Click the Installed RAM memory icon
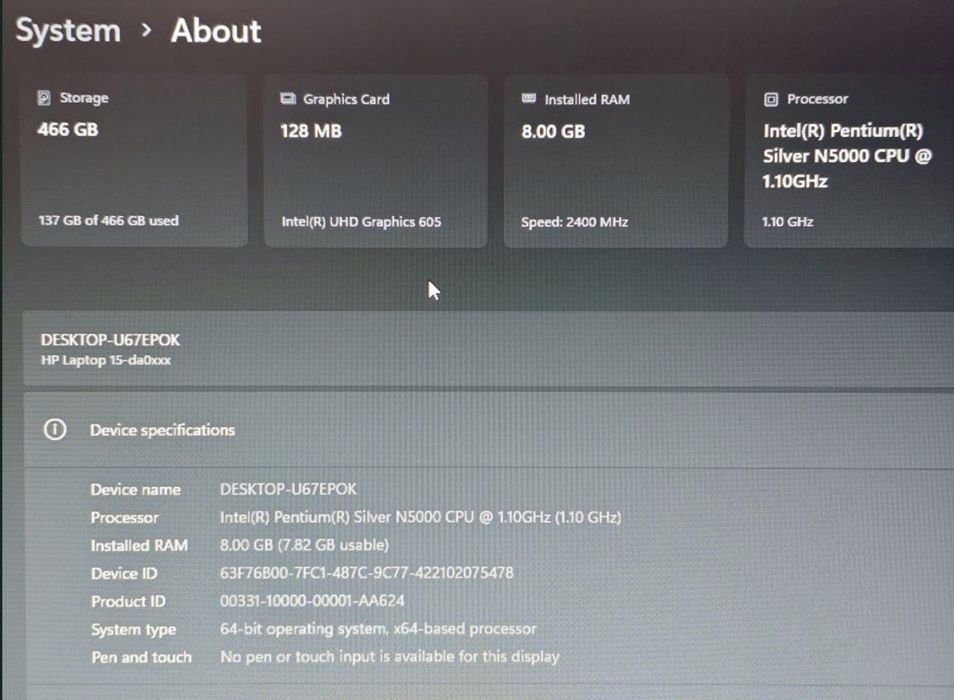This screenshot has width=954, height=700. coord(529,99)
